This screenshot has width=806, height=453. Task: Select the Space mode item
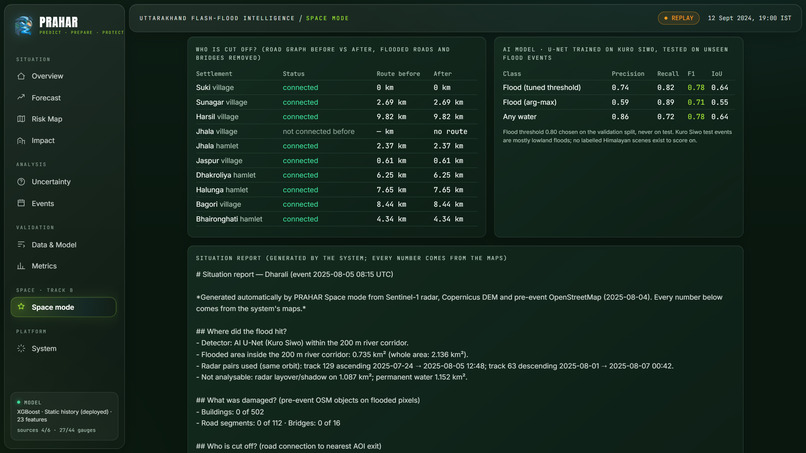pyautogui.click(x=63, y=307)
